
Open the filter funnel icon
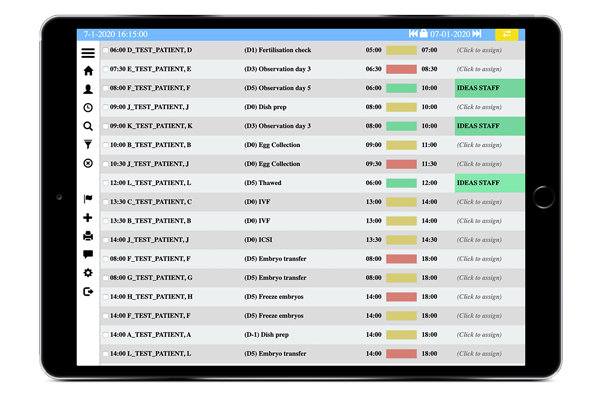88,144
